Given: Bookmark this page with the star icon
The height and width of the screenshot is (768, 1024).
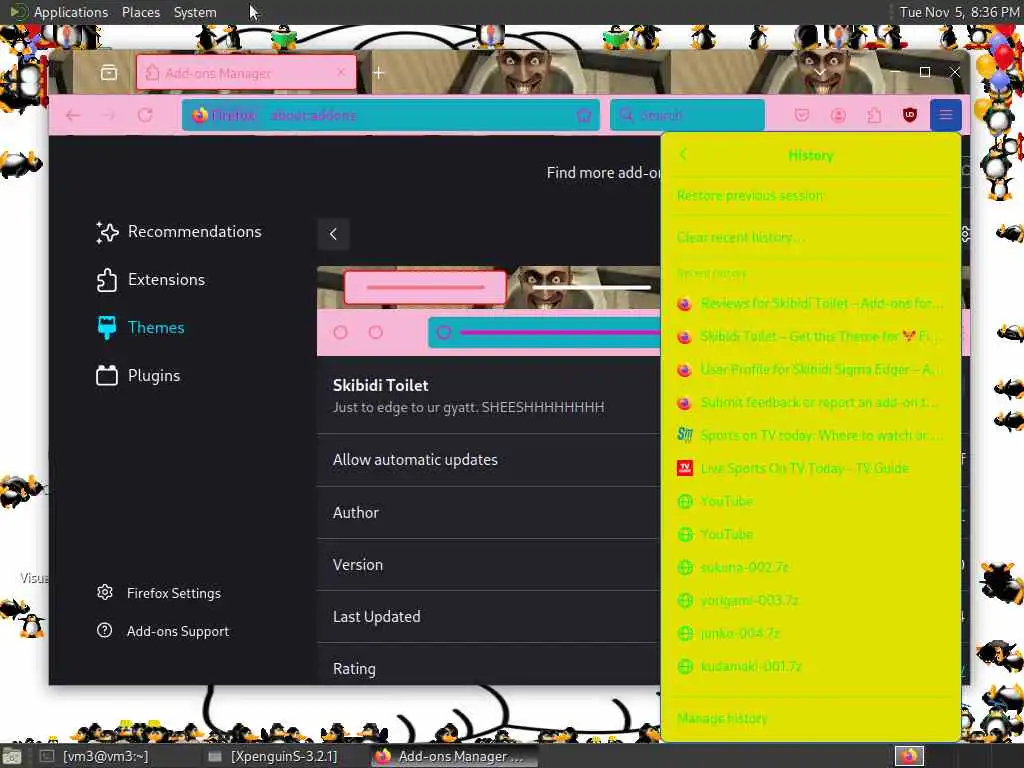Looking at the screenshot, I should pos(584,116).
